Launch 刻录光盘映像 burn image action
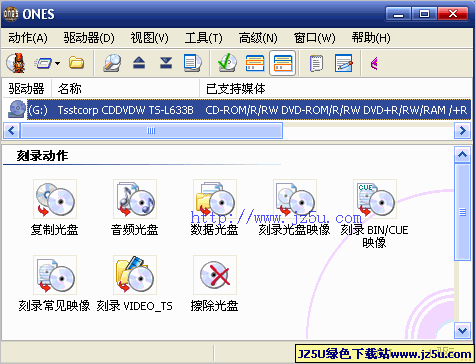Viewport: 476px width, 364px height. coord(295,208)
